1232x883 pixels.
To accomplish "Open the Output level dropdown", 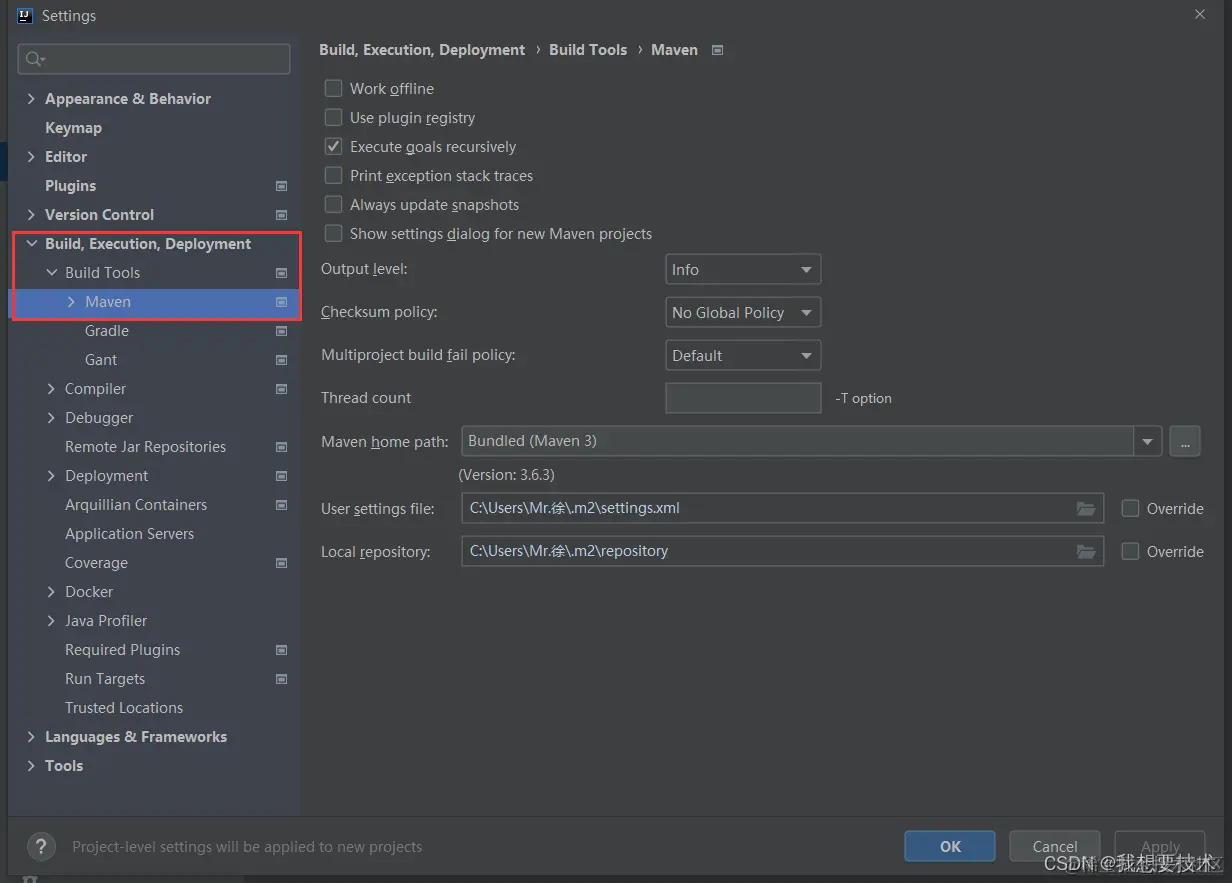I will tap(743, 270).
